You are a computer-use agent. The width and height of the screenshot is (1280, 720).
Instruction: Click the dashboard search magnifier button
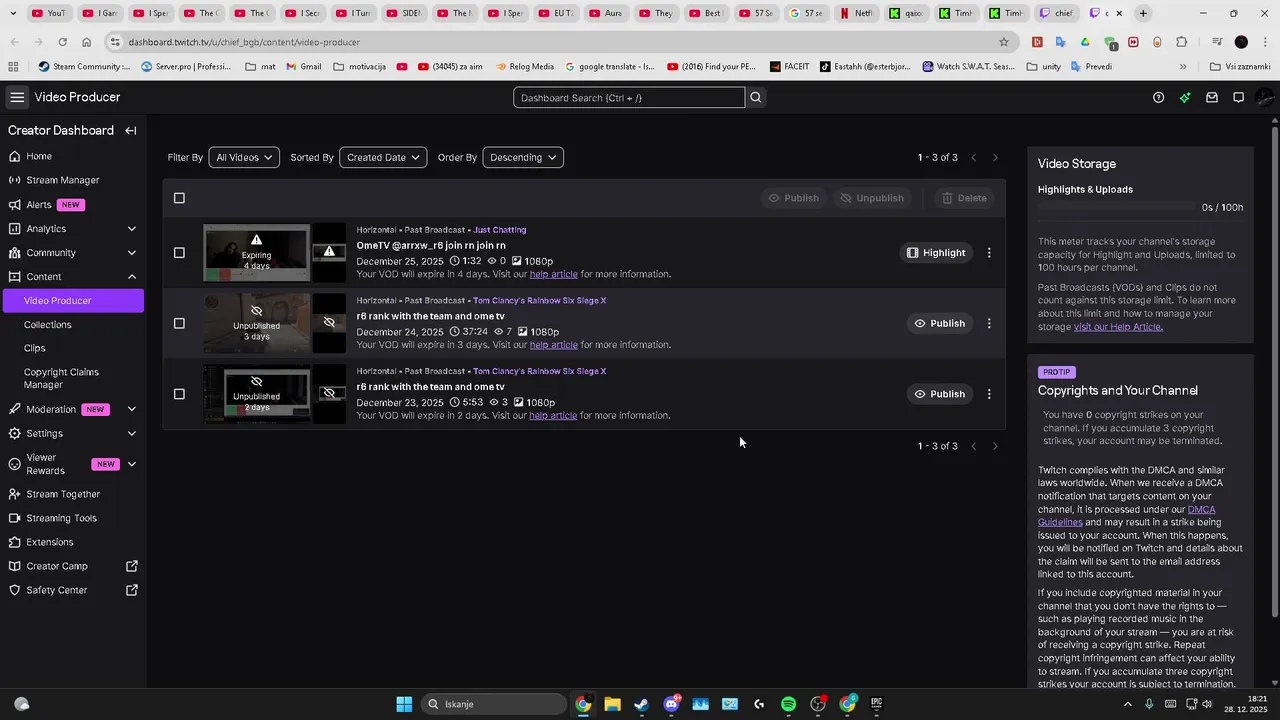click(756, 98)
